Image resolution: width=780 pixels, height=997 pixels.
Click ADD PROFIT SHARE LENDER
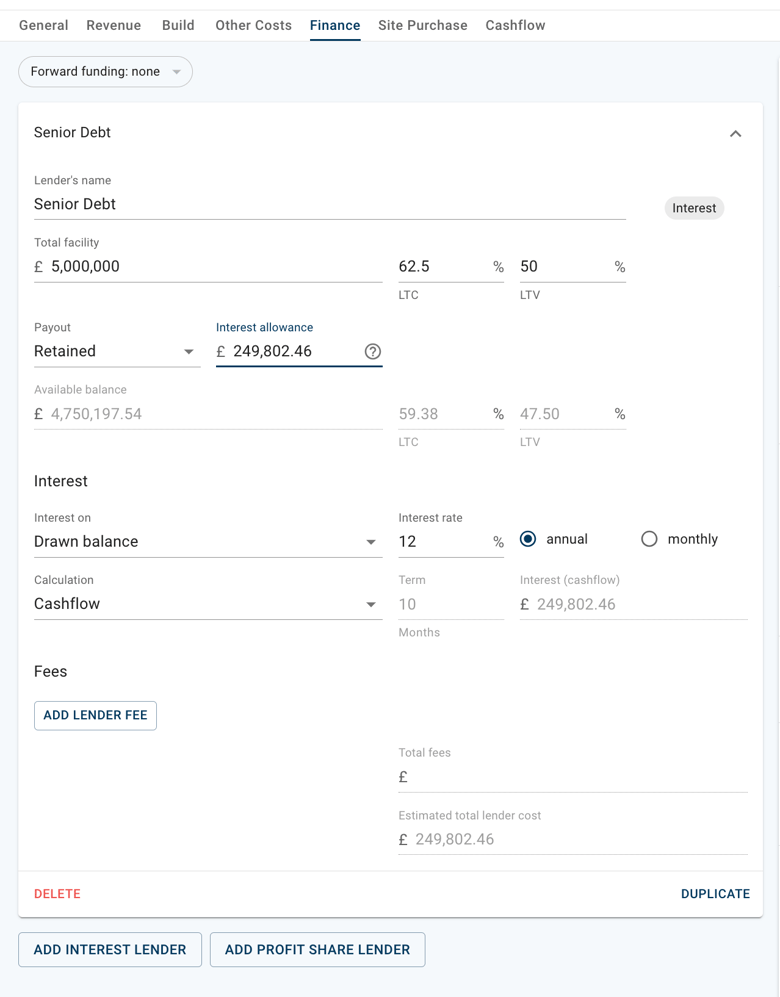[317, 949]
